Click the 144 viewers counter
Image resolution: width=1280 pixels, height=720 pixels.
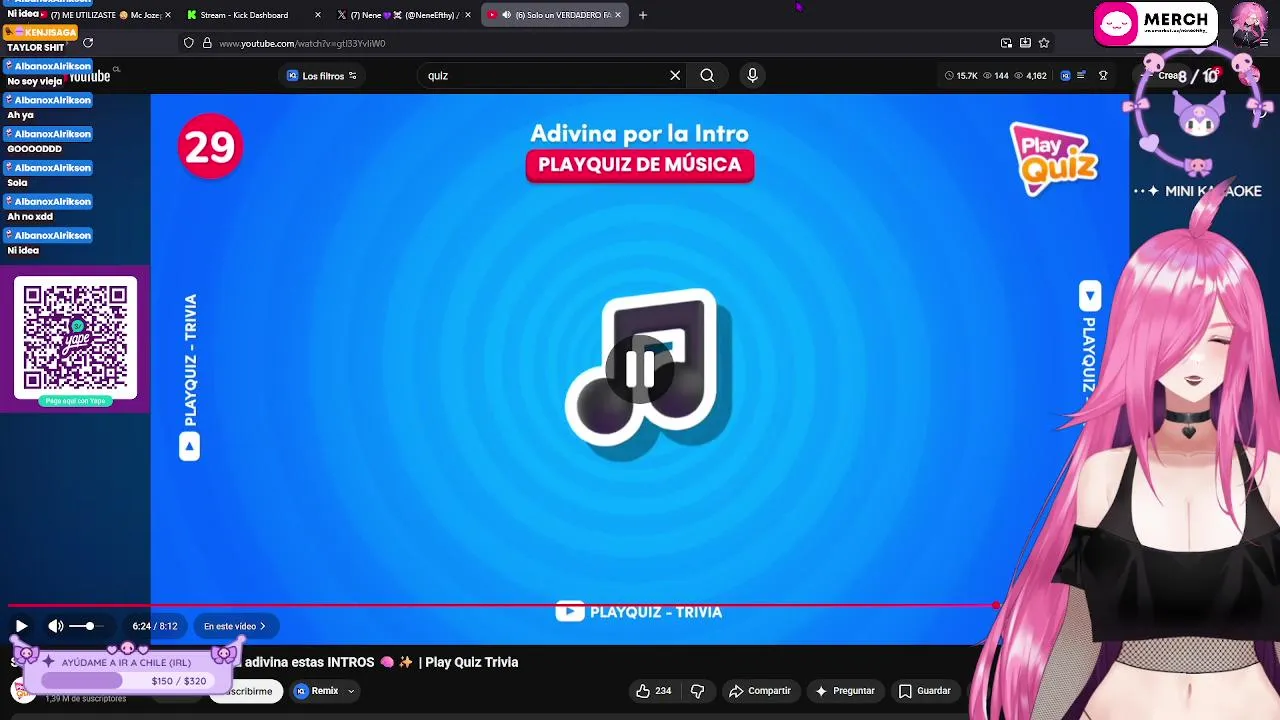tap(996, 76)
